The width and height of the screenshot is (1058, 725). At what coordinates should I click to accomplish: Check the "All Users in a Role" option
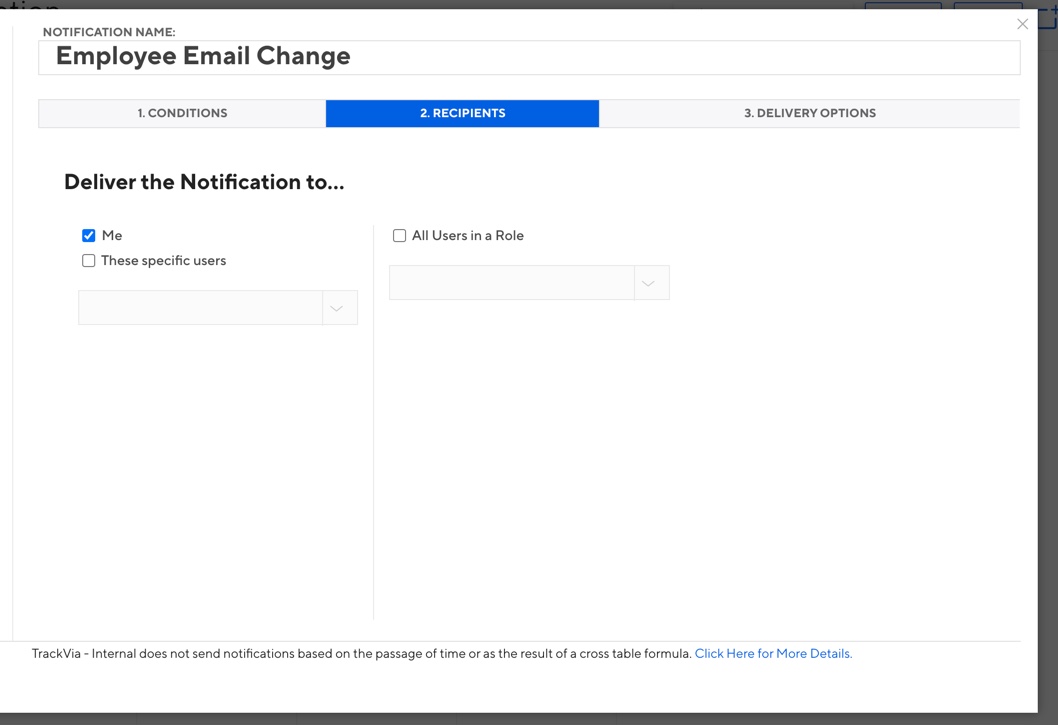[x=399, y=235]
